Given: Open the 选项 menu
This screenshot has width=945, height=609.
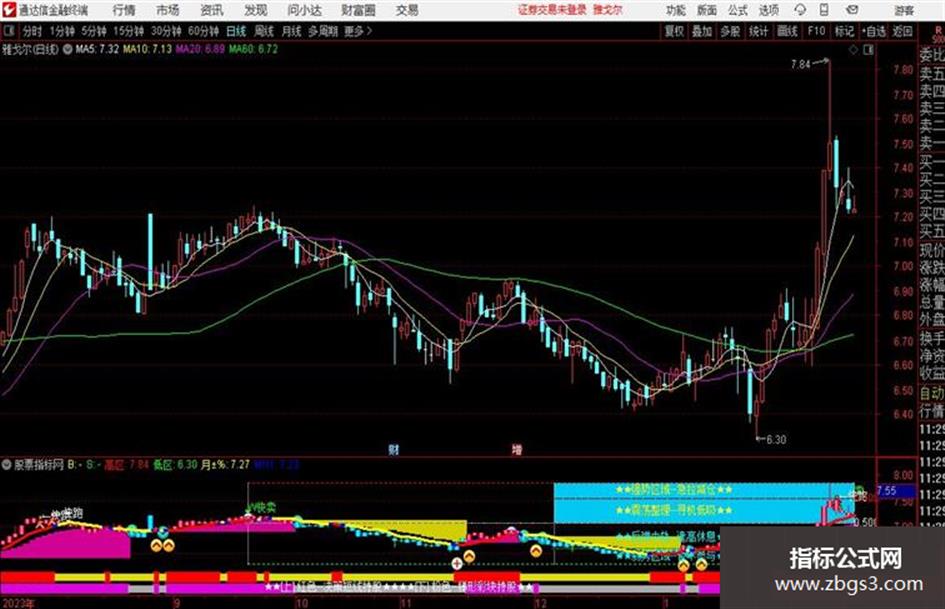Looking at the screenshot, I should (x=769, y=10).
